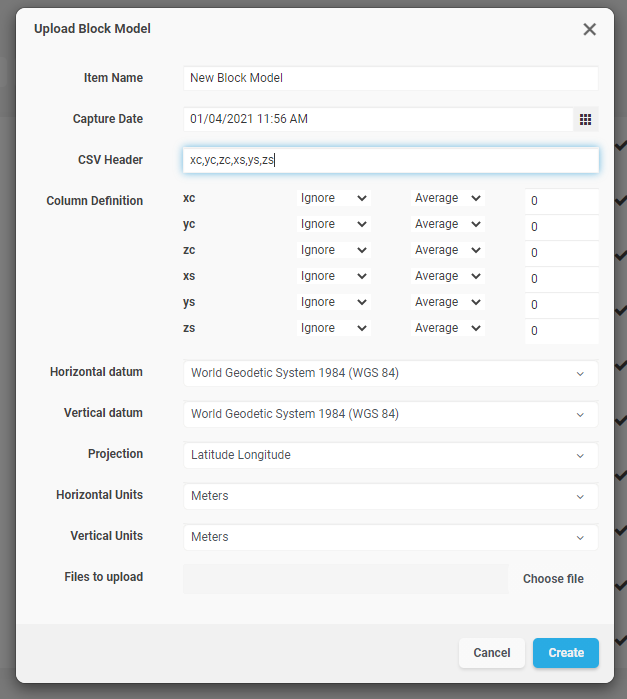Open the Capture Date calendar picker icon
The image size is (627, 699).
pyautogui.click(x=586, y=119)
